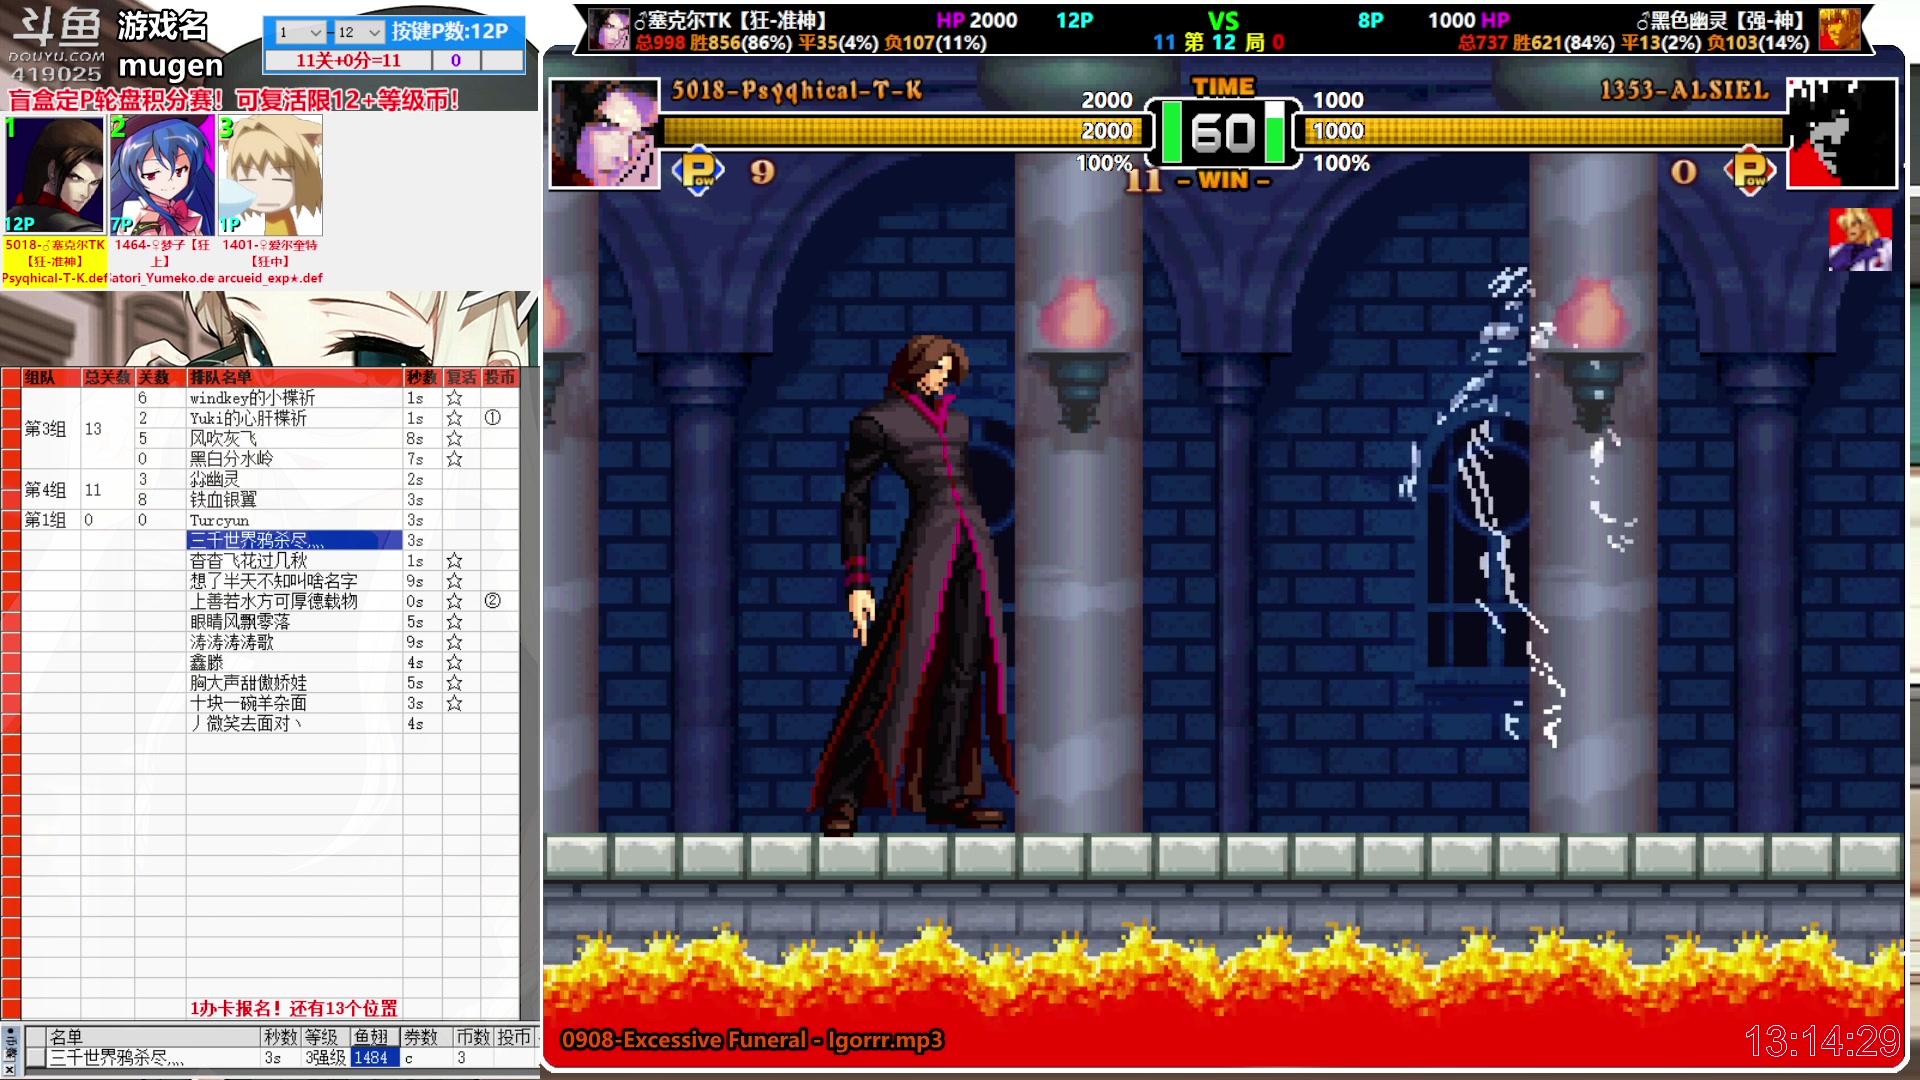Viewport: 1920px width, 1080px height.
Task: Click the star in the 眼睛风飘零落 row
Action: point(454,622)
